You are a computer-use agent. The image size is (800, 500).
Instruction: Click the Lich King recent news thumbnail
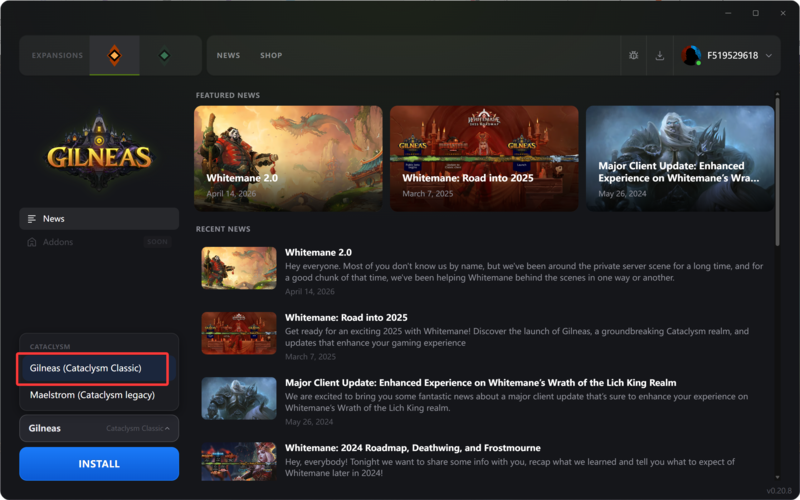click(239, 398)
